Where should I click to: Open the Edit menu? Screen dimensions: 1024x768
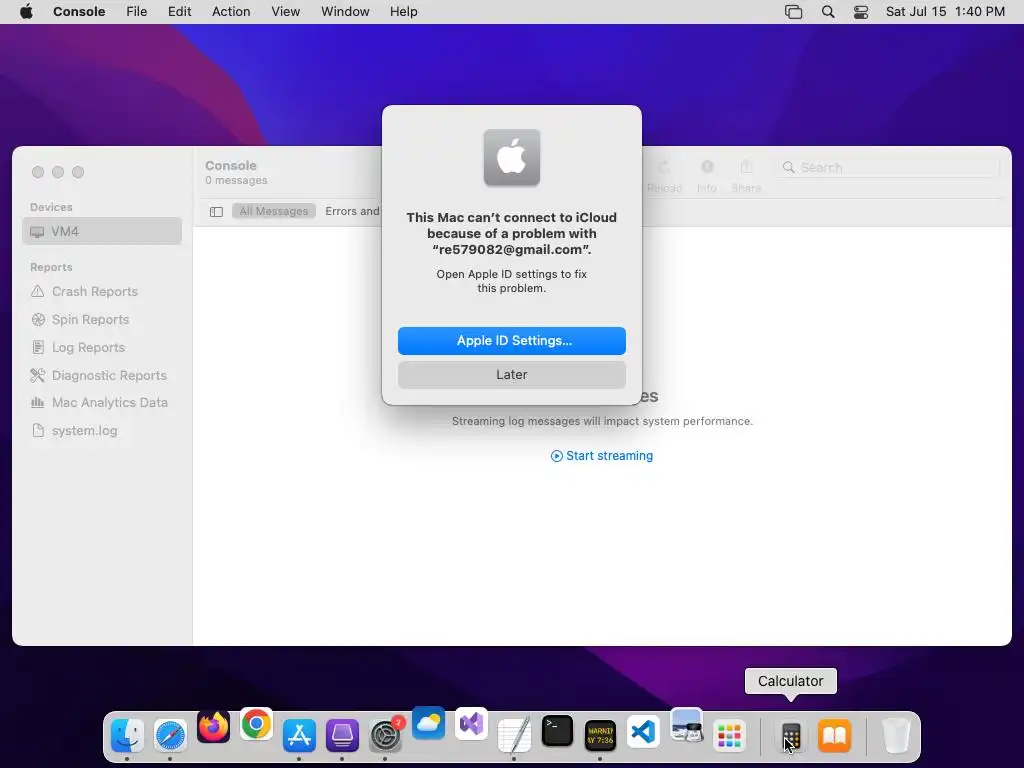(180, 12)
